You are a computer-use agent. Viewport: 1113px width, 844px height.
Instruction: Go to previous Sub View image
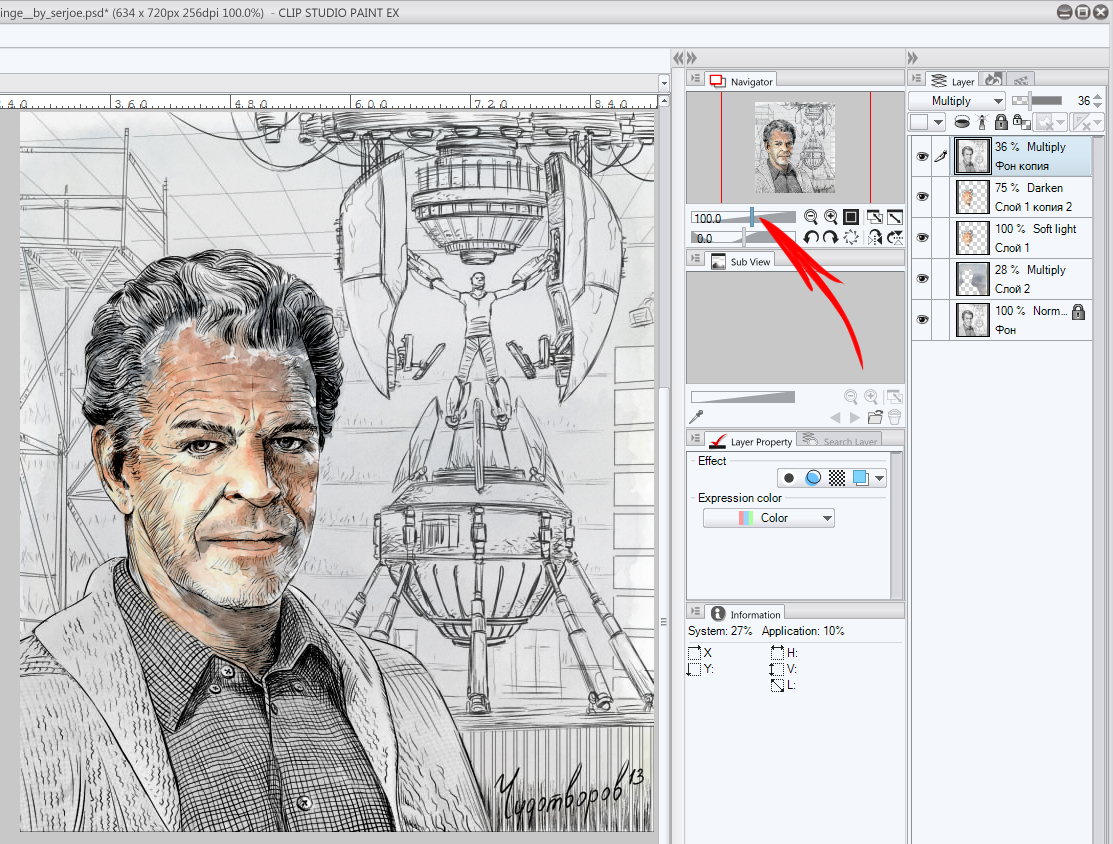[835, 417]
